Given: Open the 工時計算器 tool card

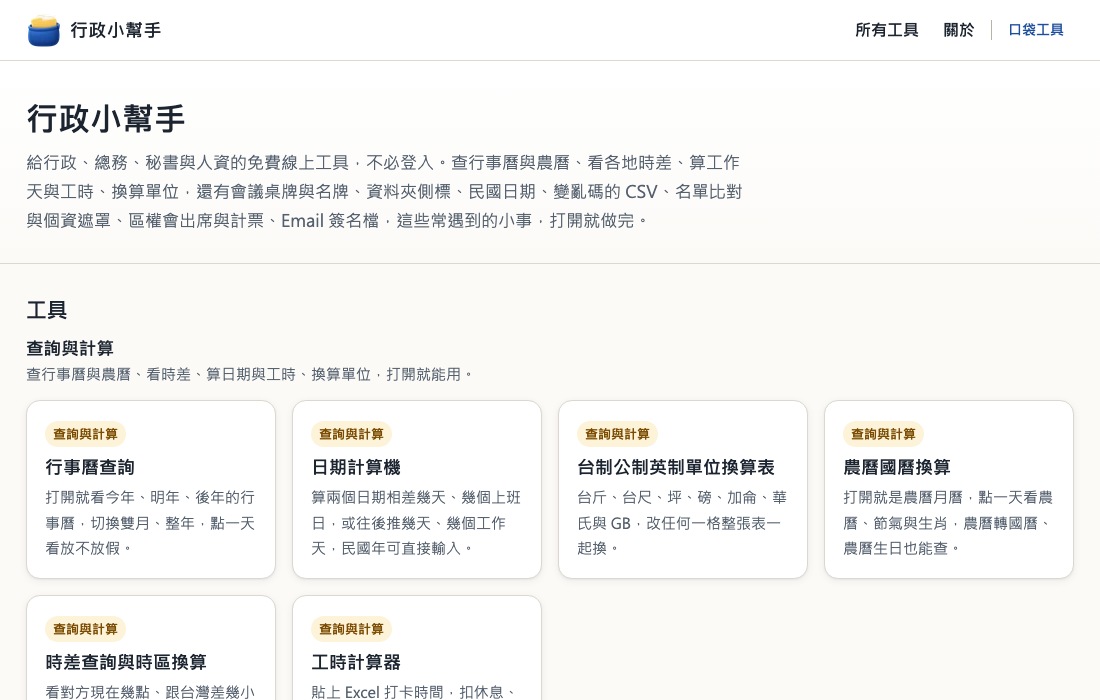Looking at the screenshot, I should 417,648.
